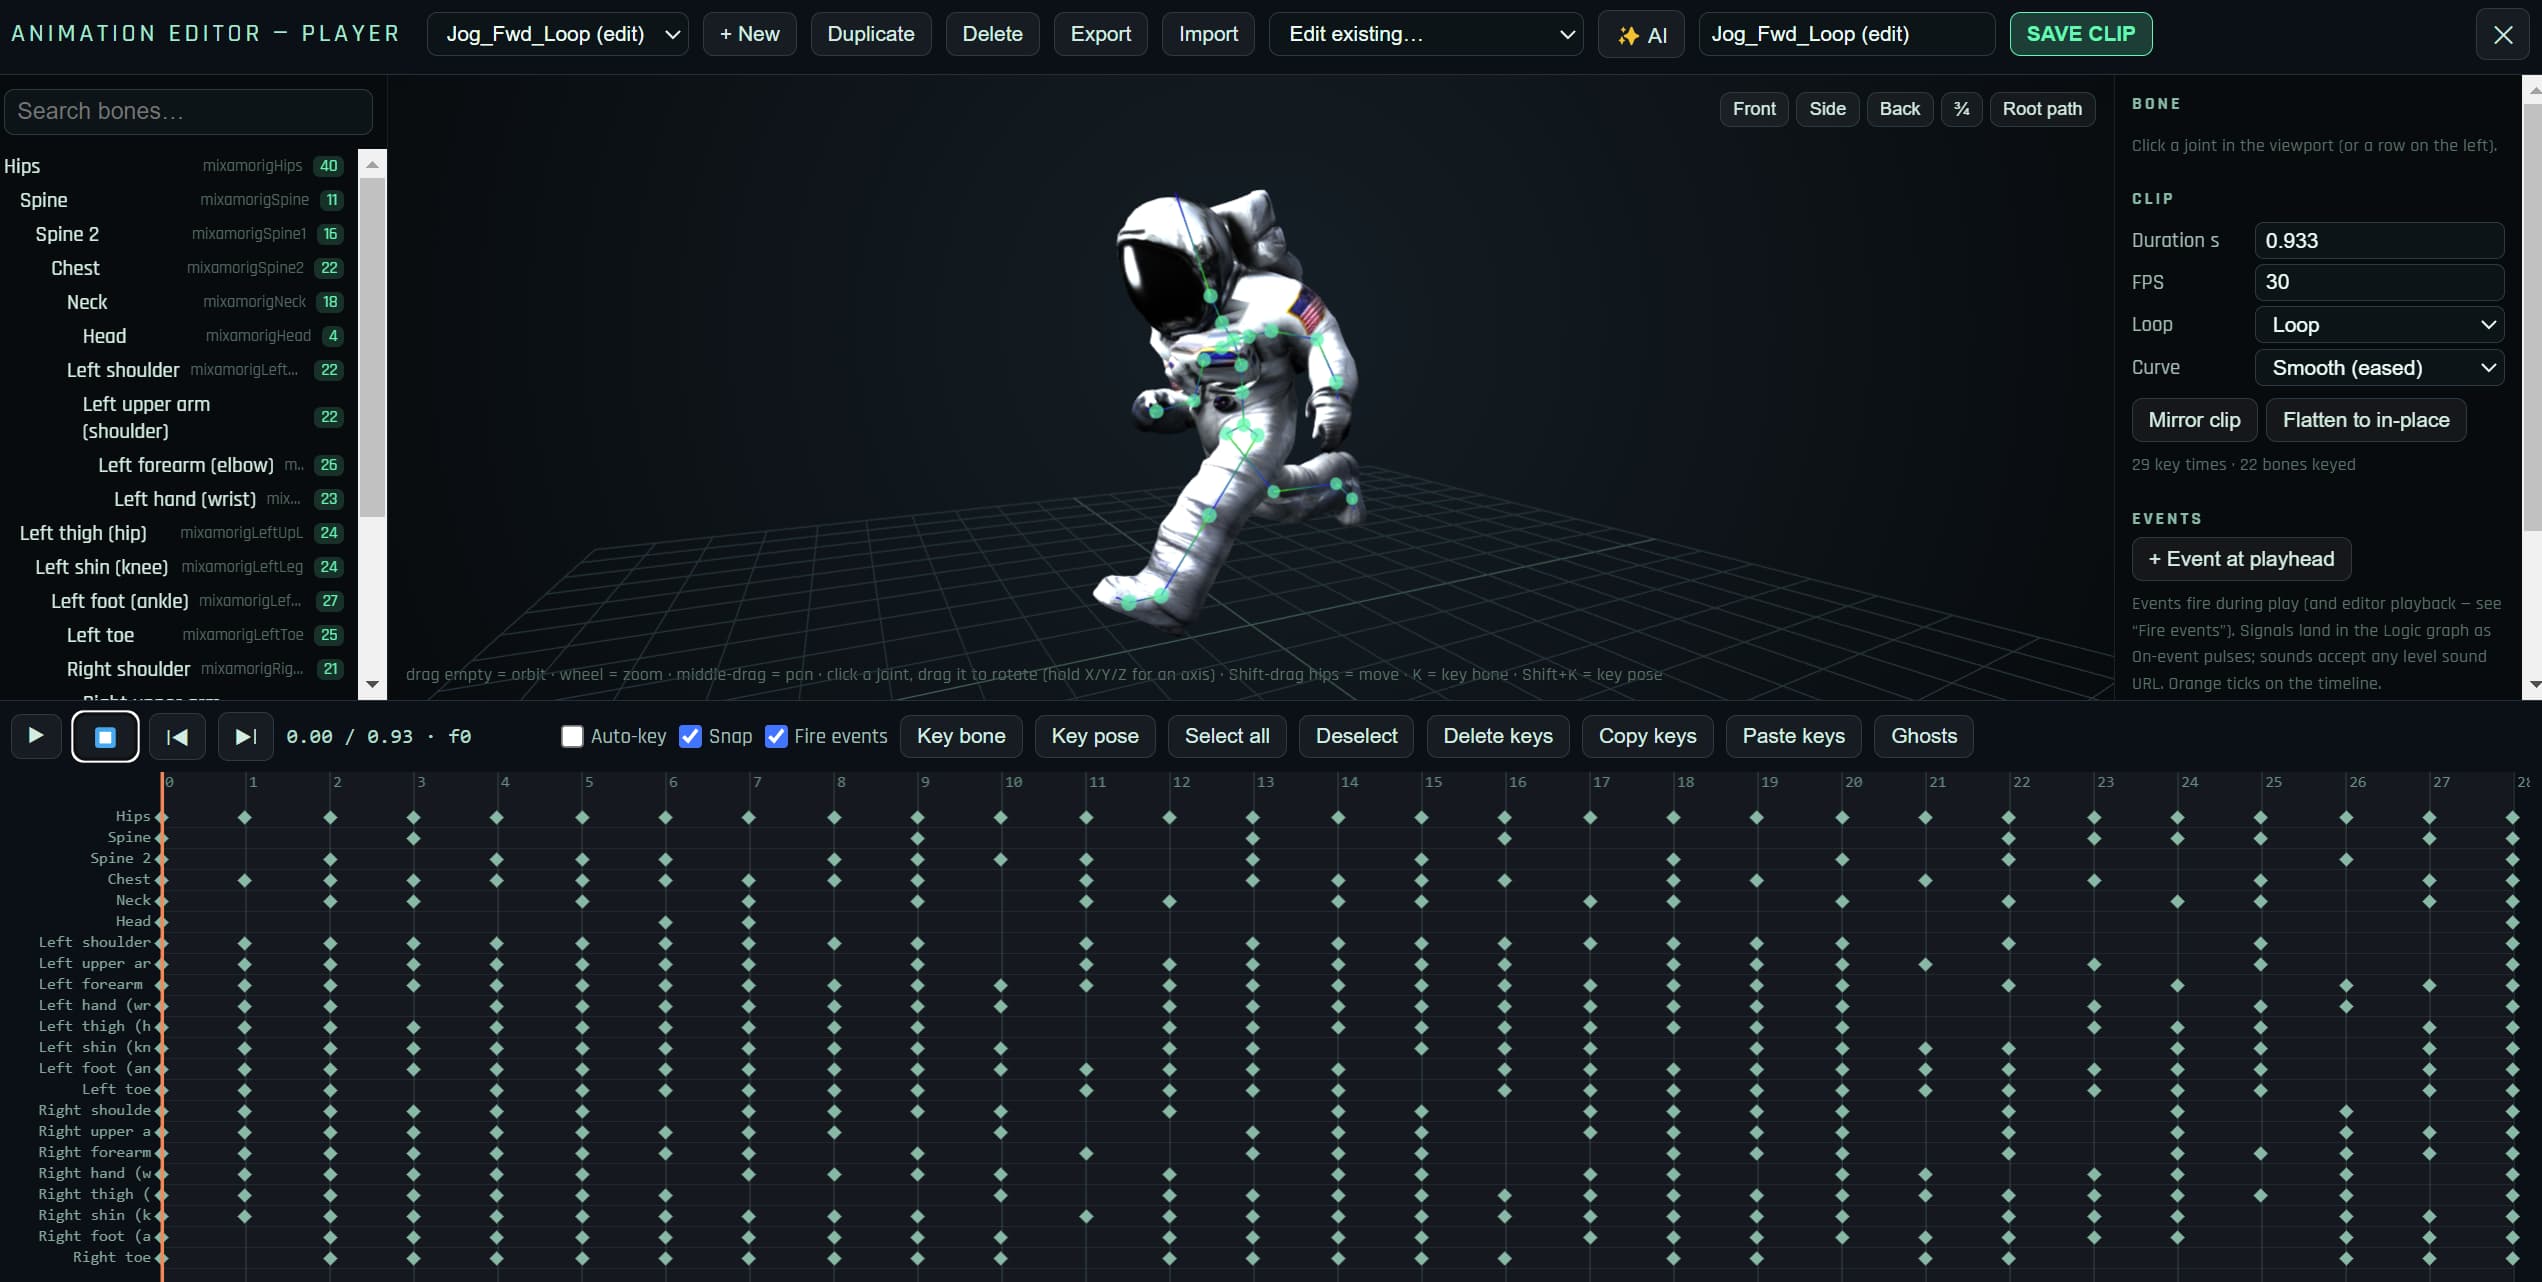Flatten the clip to in-place
The image size is (2542, 1282).
(2366, 420)
